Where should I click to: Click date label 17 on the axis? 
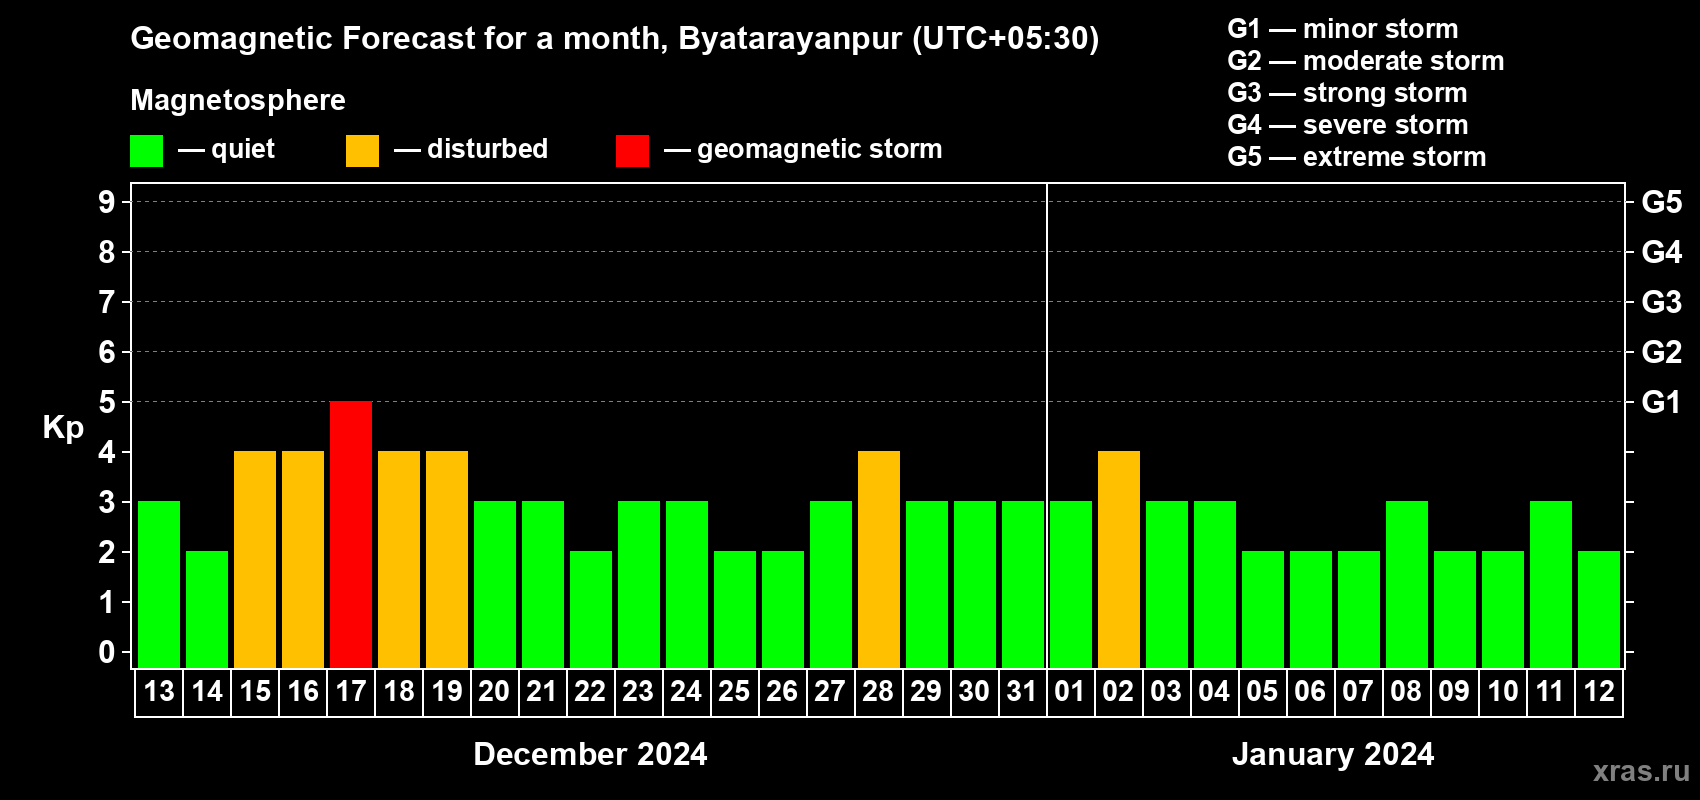click(351, 691)
